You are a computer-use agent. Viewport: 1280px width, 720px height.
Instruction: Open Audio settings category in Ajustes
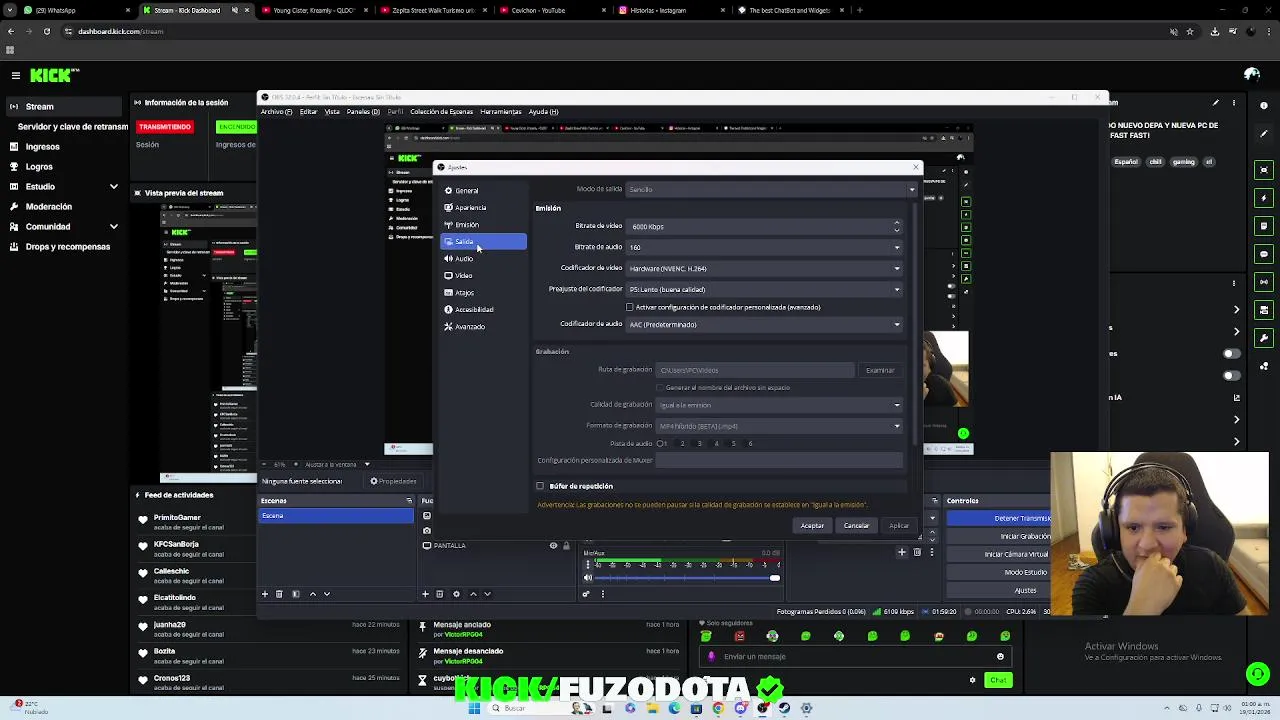coord(484,258)
